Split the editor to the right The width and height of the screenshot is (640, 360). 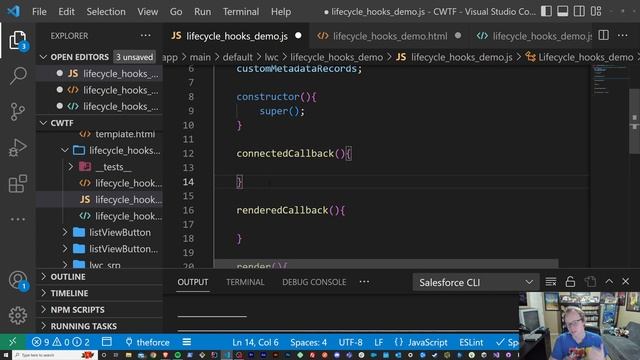point(604,36)
